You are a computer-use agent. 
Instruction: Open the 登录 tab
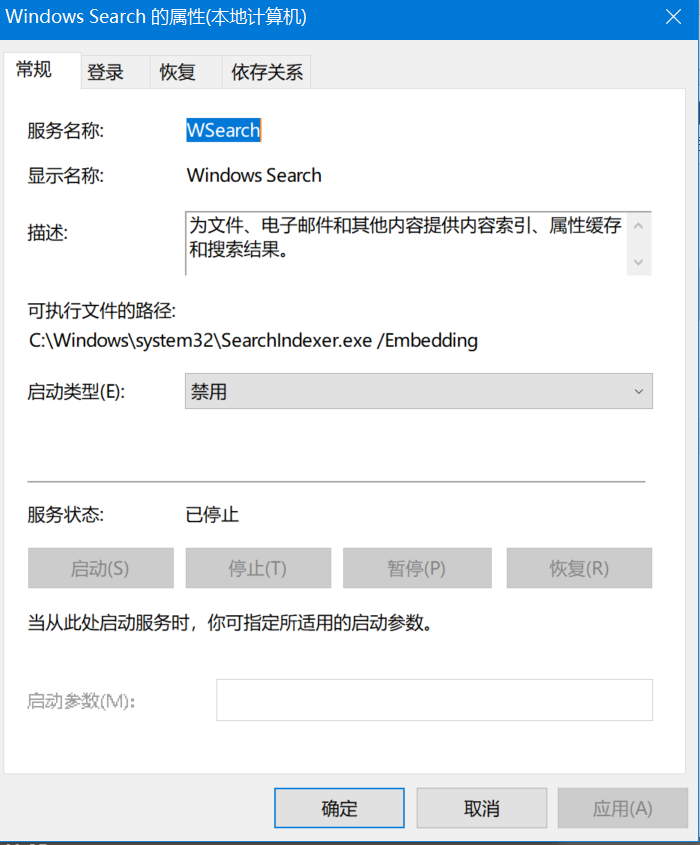(x=105, y=72)
